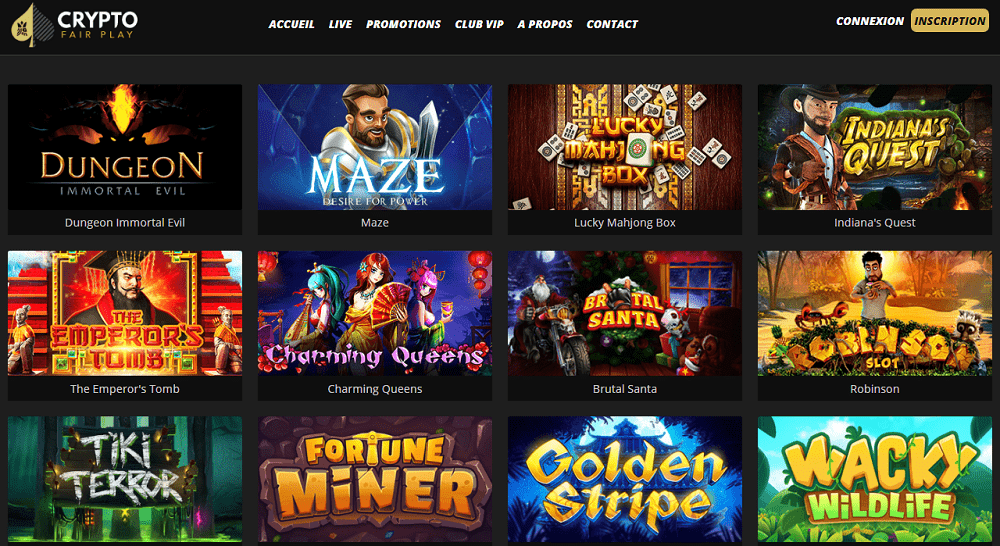Open the Tiki Terror game thumbnail
Image resolution: width=1000 pixels, height=546 pixels.
tap(125, 480)
